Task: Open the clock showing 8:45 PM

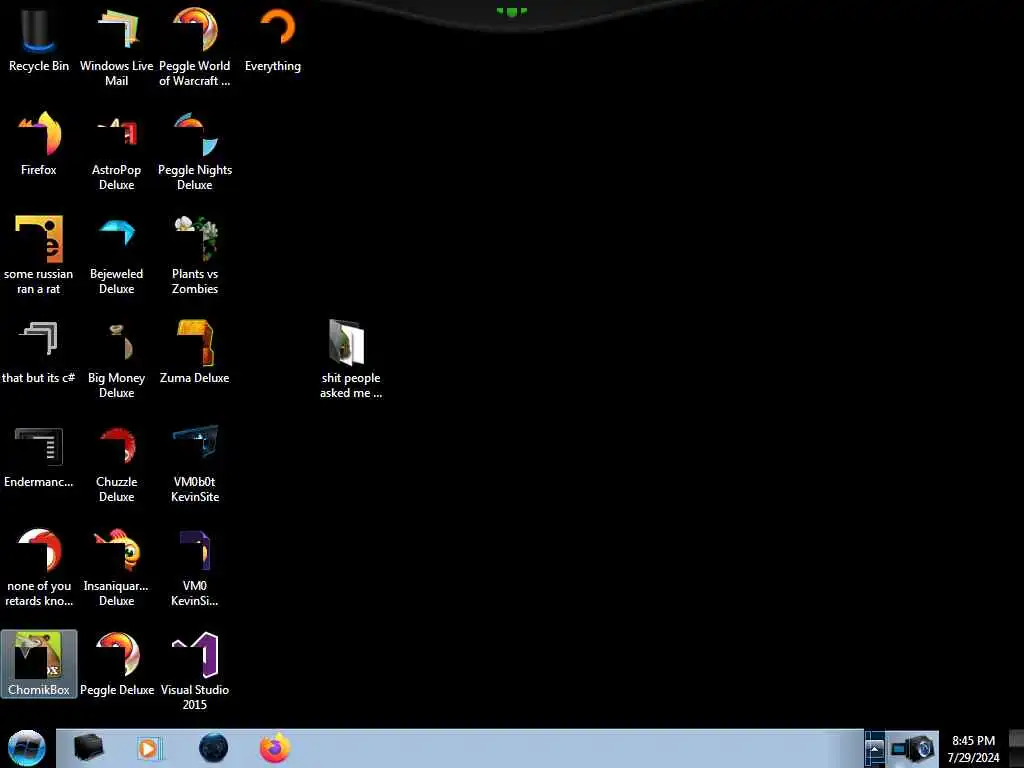Action: point(973,748)
